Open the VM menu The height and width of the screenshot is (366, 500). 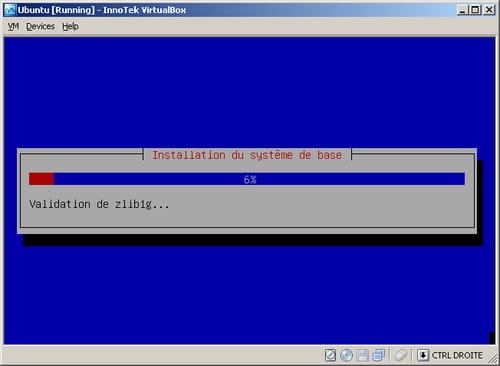13,26
